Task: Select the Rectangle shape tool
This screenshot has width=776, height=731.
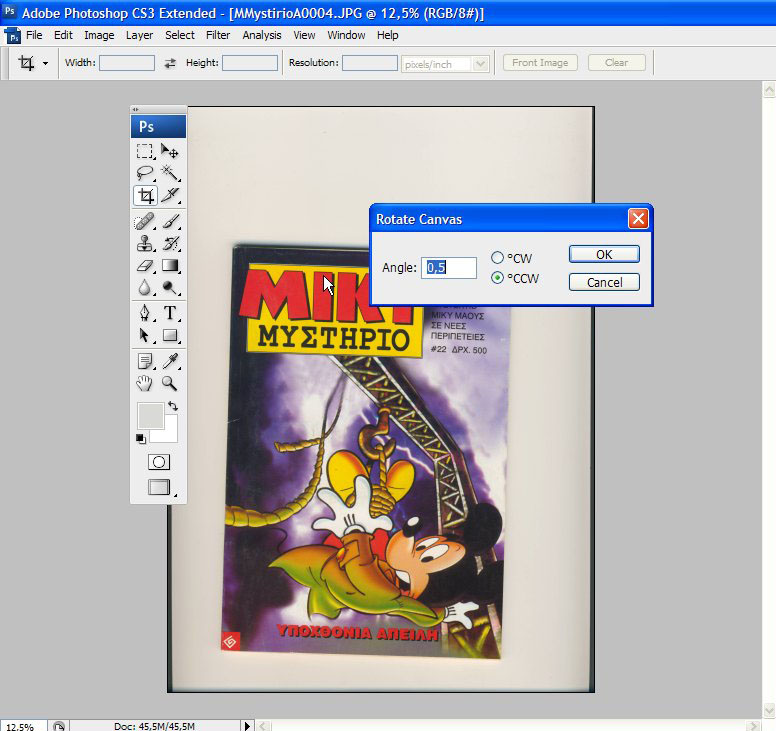Action: 170,336
